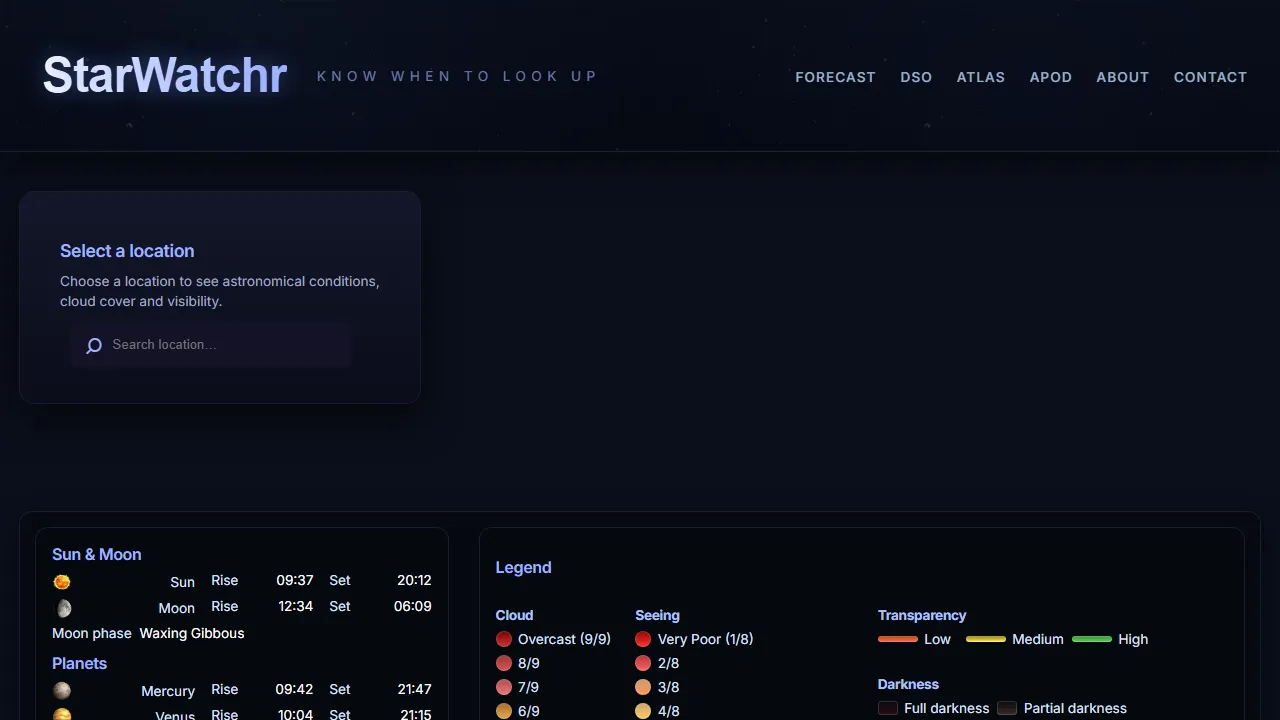Open the FORECAST page

[x=835, y=77]
